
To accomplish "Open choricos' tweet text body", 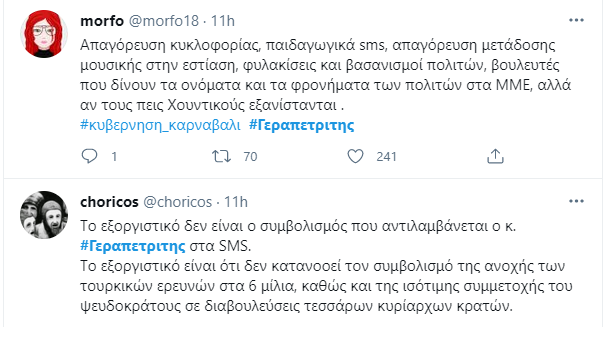I will pyautogui.click(x=326, y=266).
